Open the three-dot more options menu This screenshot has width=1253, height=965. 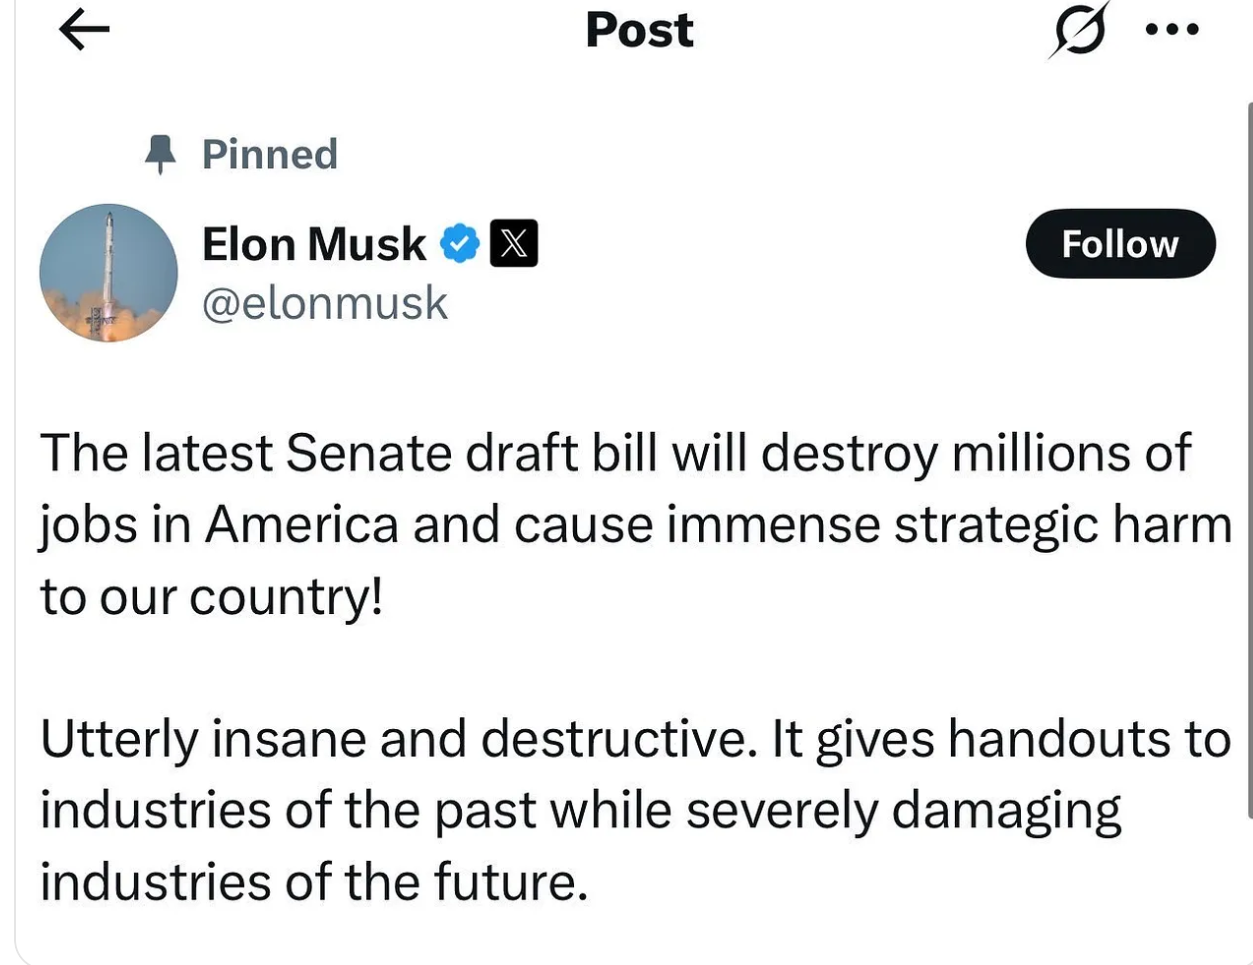point(1172,30)
